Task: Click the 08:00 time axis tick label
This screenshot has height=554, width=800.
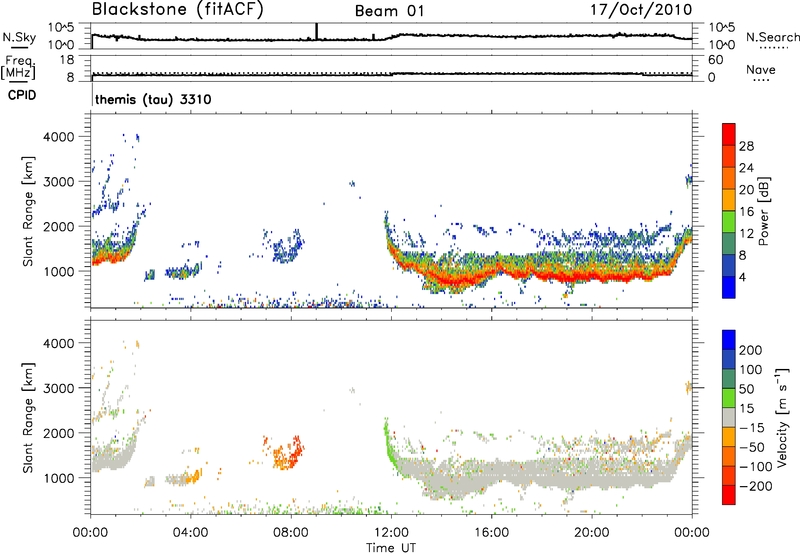Action: pos(290,533)
